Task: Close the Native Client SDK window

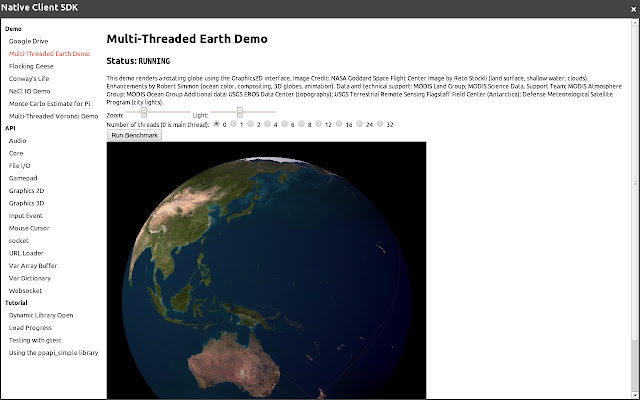Action: point(633,9)
